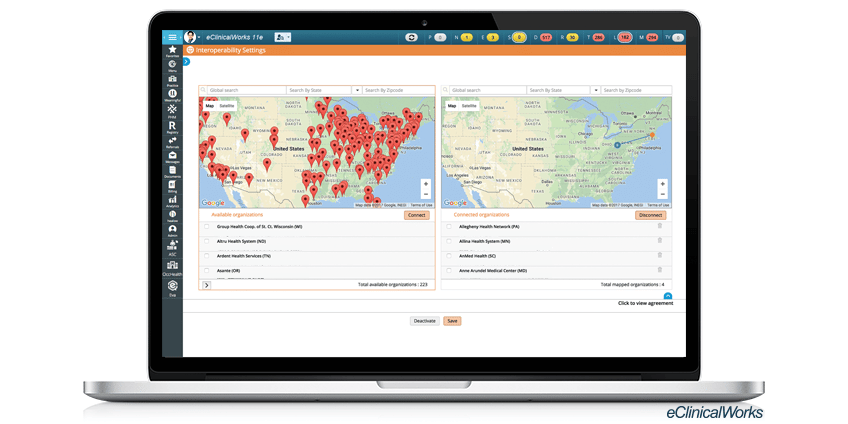Switch right map to Satellite view
The height and width of the screenshot is (424, 848).
click(x=469, y=106)
